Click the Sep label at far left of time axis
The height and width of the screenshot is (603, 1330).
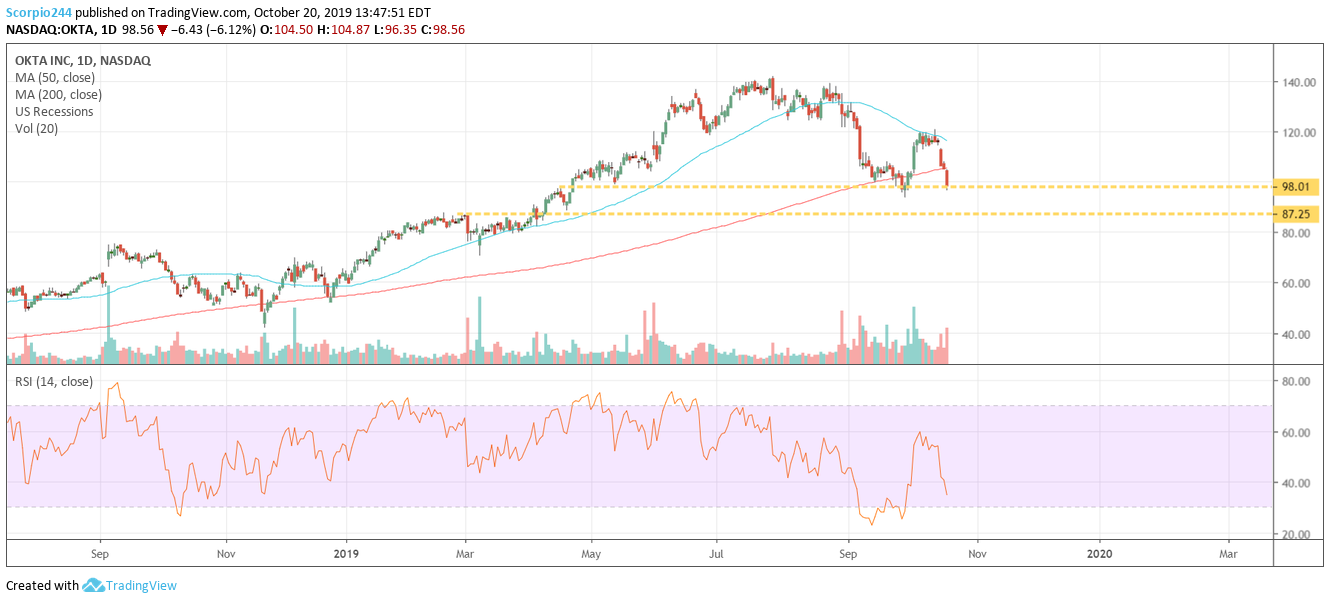pyautogui.click(x=100, y=552)
